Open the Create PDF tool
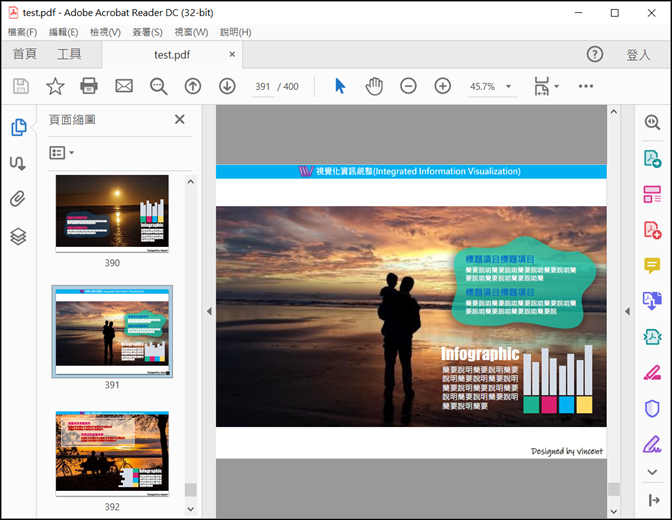Image resolution: width=672 pixels, height=520 pixels. coord(652,230)
